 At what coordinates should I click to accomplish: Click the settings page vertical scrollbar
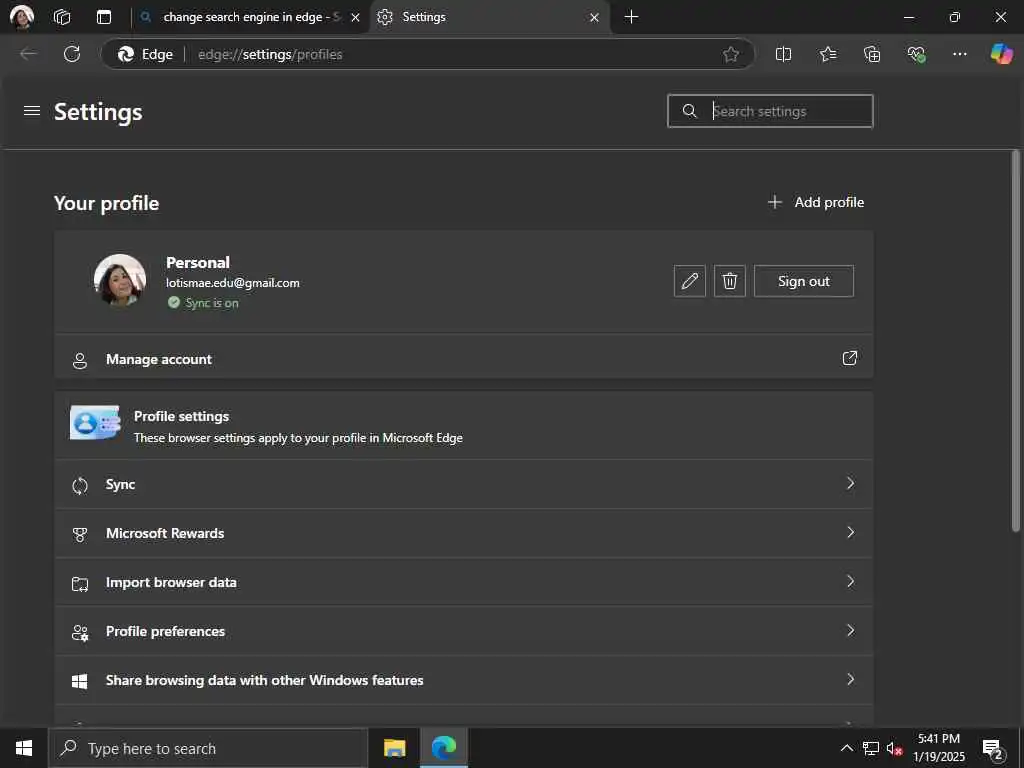tap(1016, 340)
